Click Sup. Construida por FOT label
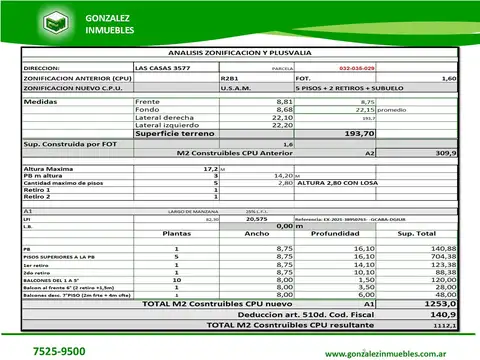 point(70,144)
